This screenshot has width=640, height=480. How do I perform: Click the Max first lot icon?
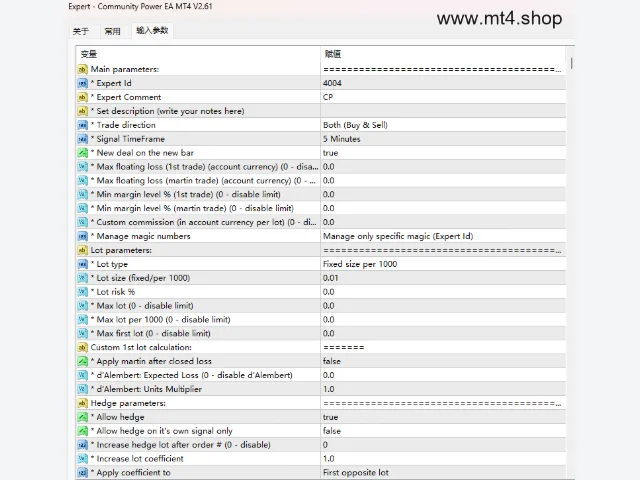(82, 333)
